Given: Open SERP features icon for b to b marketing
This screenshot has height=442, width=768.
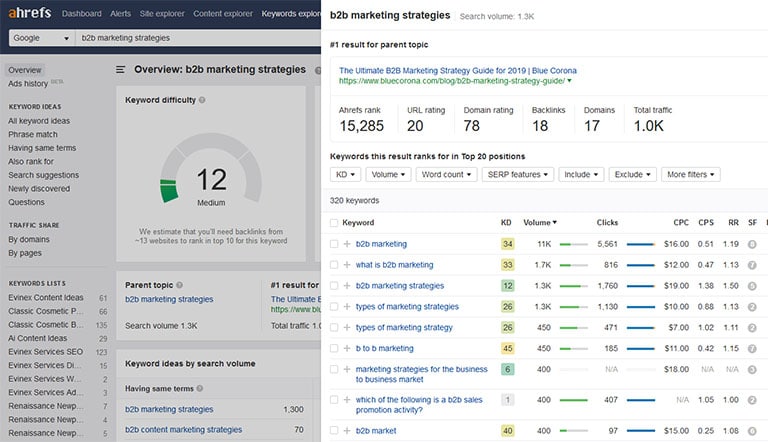Looking at the screenshot, I should click(752, 349).
